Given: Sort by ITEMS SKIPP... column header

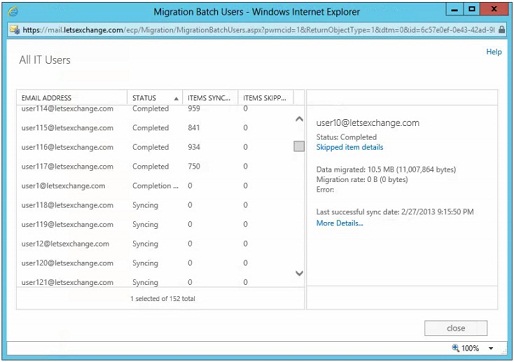Looking at the screenshot, I should [266, 98].
